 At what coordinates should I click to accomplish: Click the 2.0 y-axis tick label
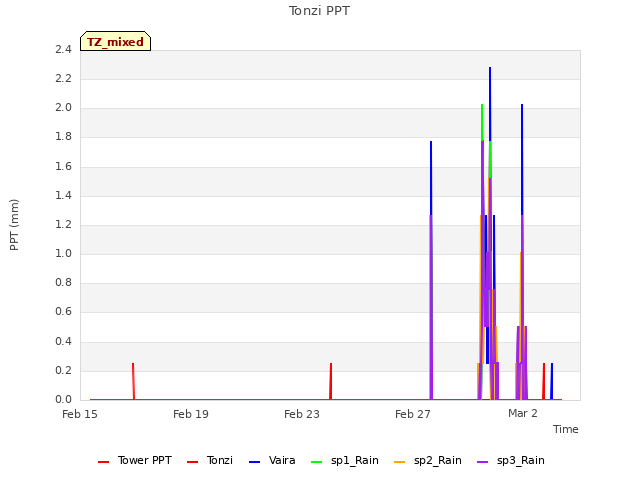point(63,108)
